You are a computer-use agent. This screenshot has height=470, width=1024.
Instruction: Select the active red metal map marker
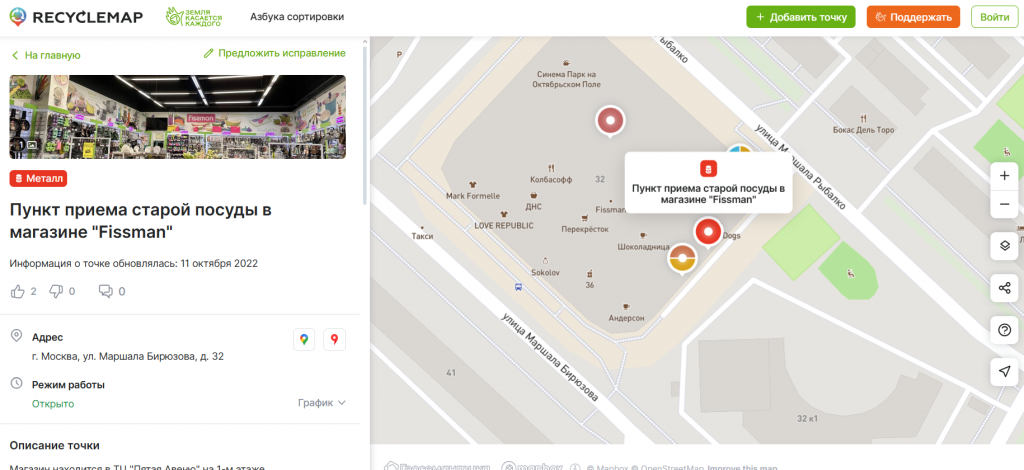coord(708,233)
